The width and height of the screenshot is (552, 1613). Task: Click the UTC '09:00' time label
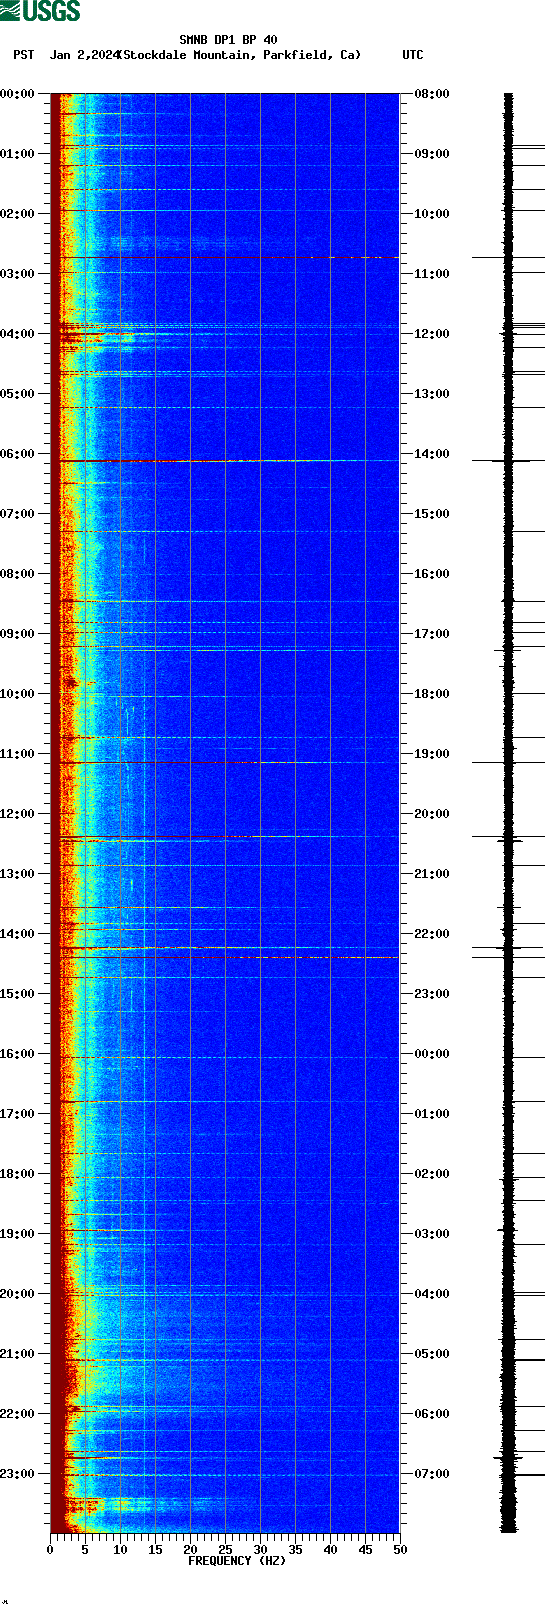pyautogui.click(x=432, y=154)
